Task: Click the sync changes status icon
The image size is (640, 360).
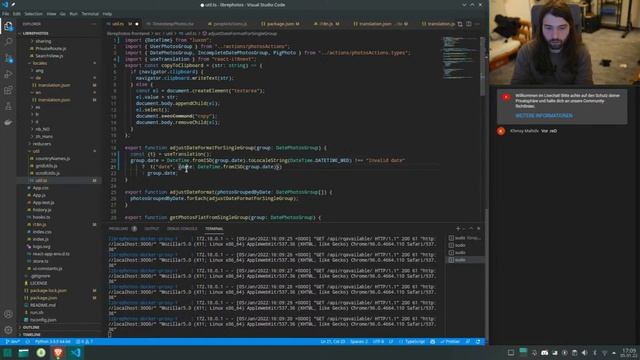Action: (28, 342)
